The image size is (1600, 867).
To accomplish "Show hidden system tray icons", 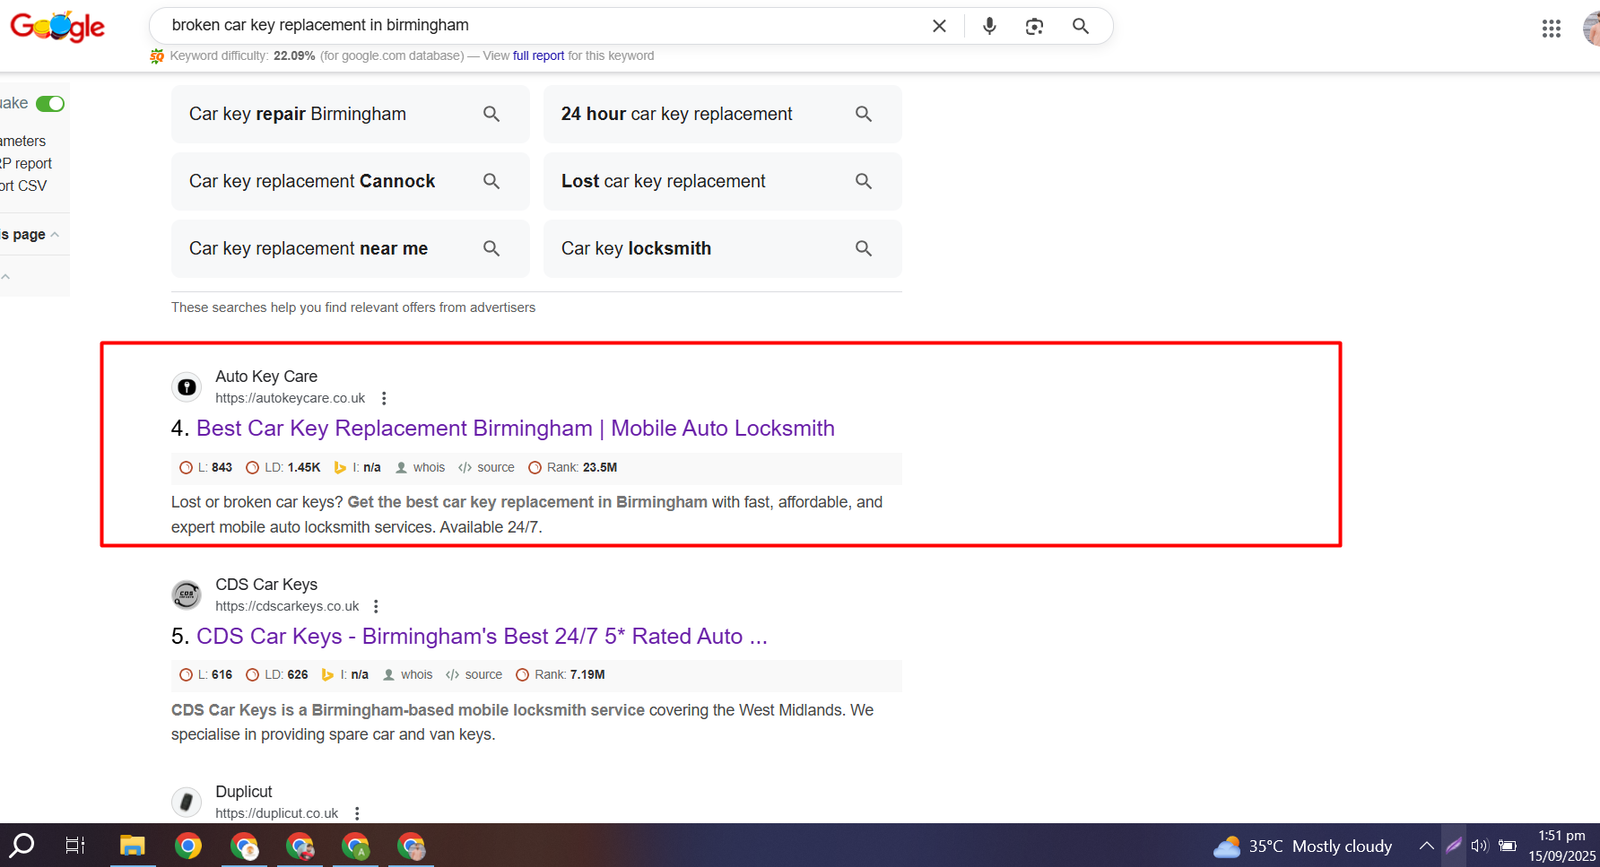I will click(x=1426, y=846).
